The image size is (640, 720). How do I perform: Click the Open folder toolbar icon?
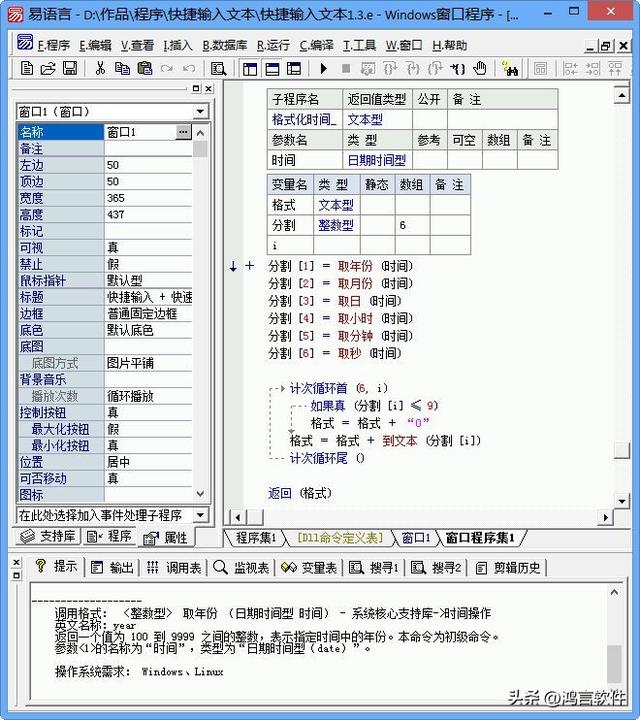(x=48, y=68)
